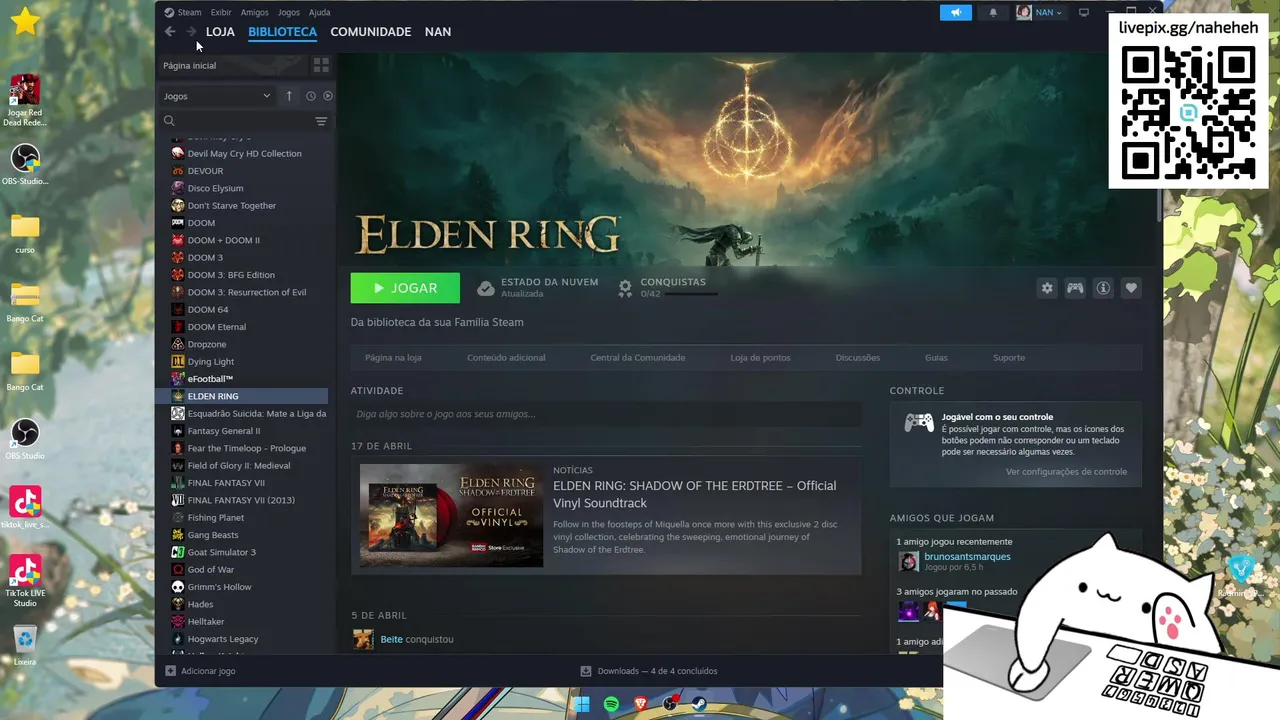Open Brave browser from the taskbar

[640, 704]
